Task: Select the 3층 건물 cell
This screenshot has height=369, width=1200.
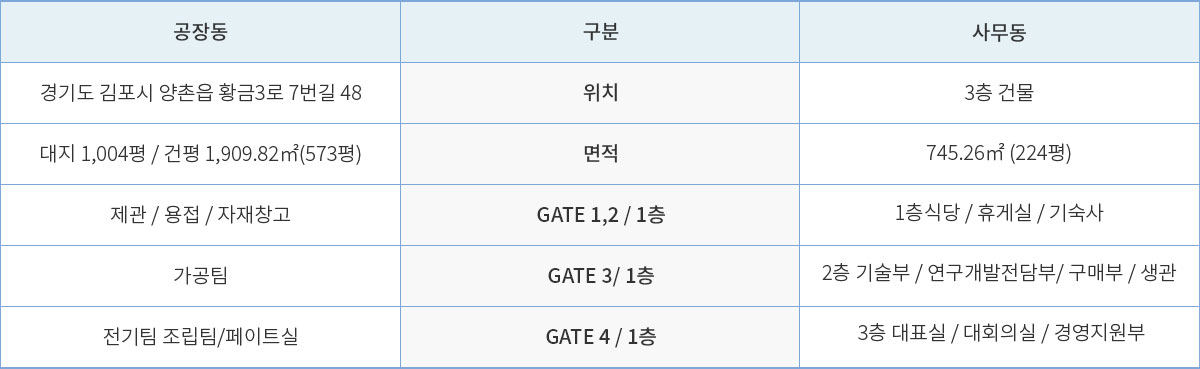Action: coord(1000,93)
